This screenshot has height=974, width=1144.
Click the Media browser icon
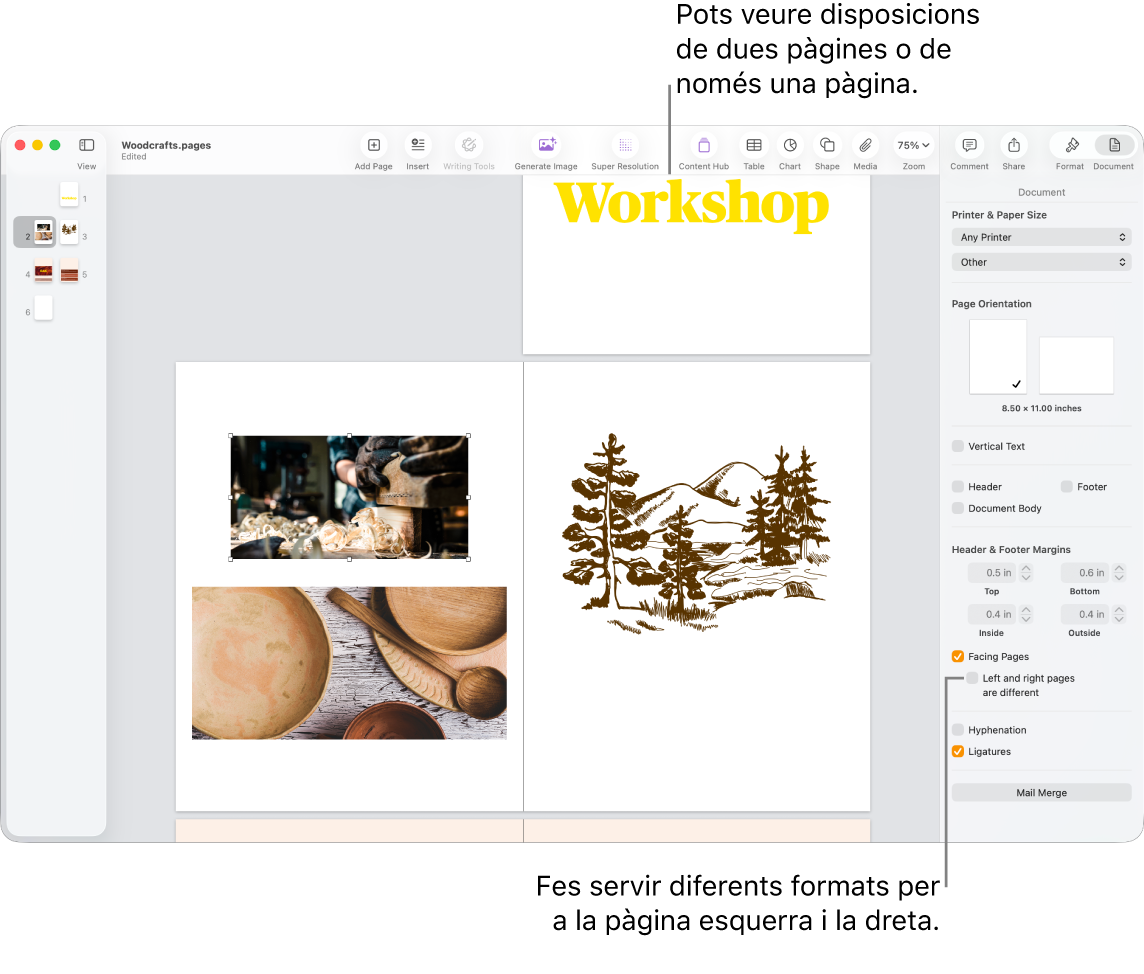(x=864, y=145)
